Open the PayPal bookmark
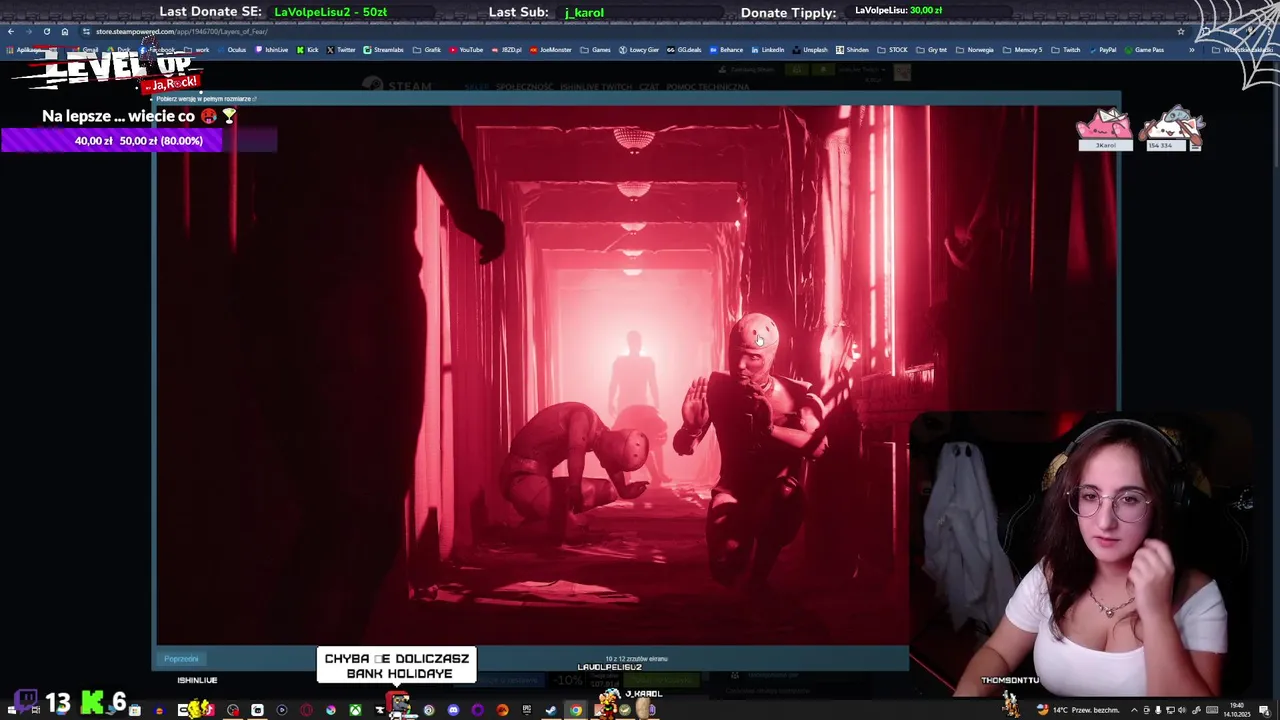The image size is (1280, 720). (x=1102, y=50)
